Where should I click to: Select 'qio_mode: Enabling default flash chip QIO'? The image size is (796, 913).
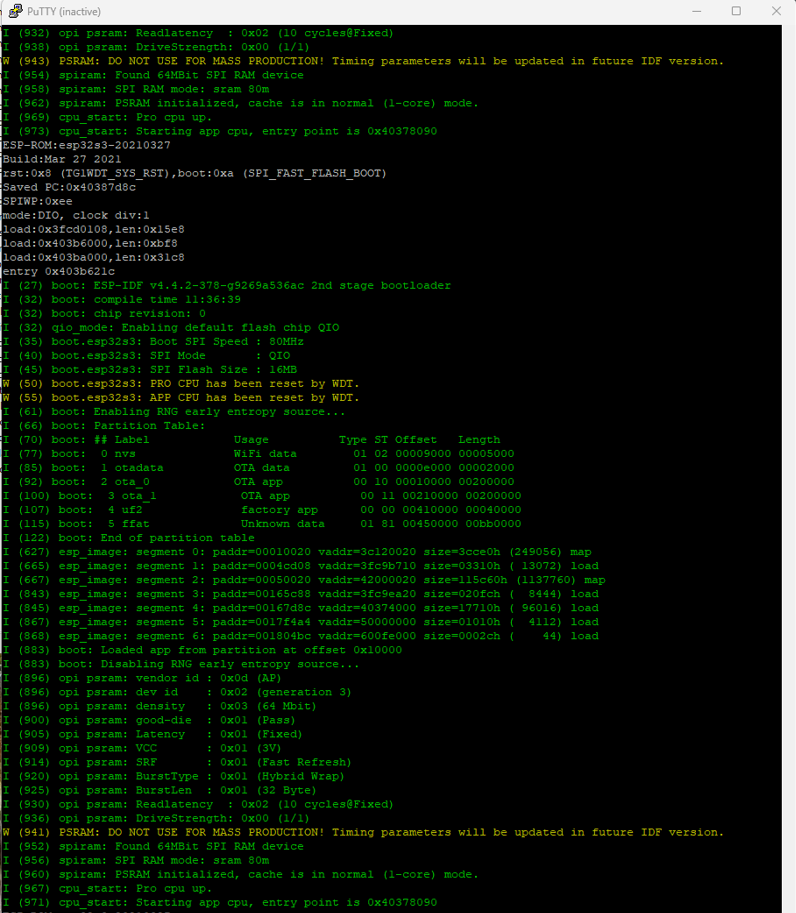tap(195, 327)
